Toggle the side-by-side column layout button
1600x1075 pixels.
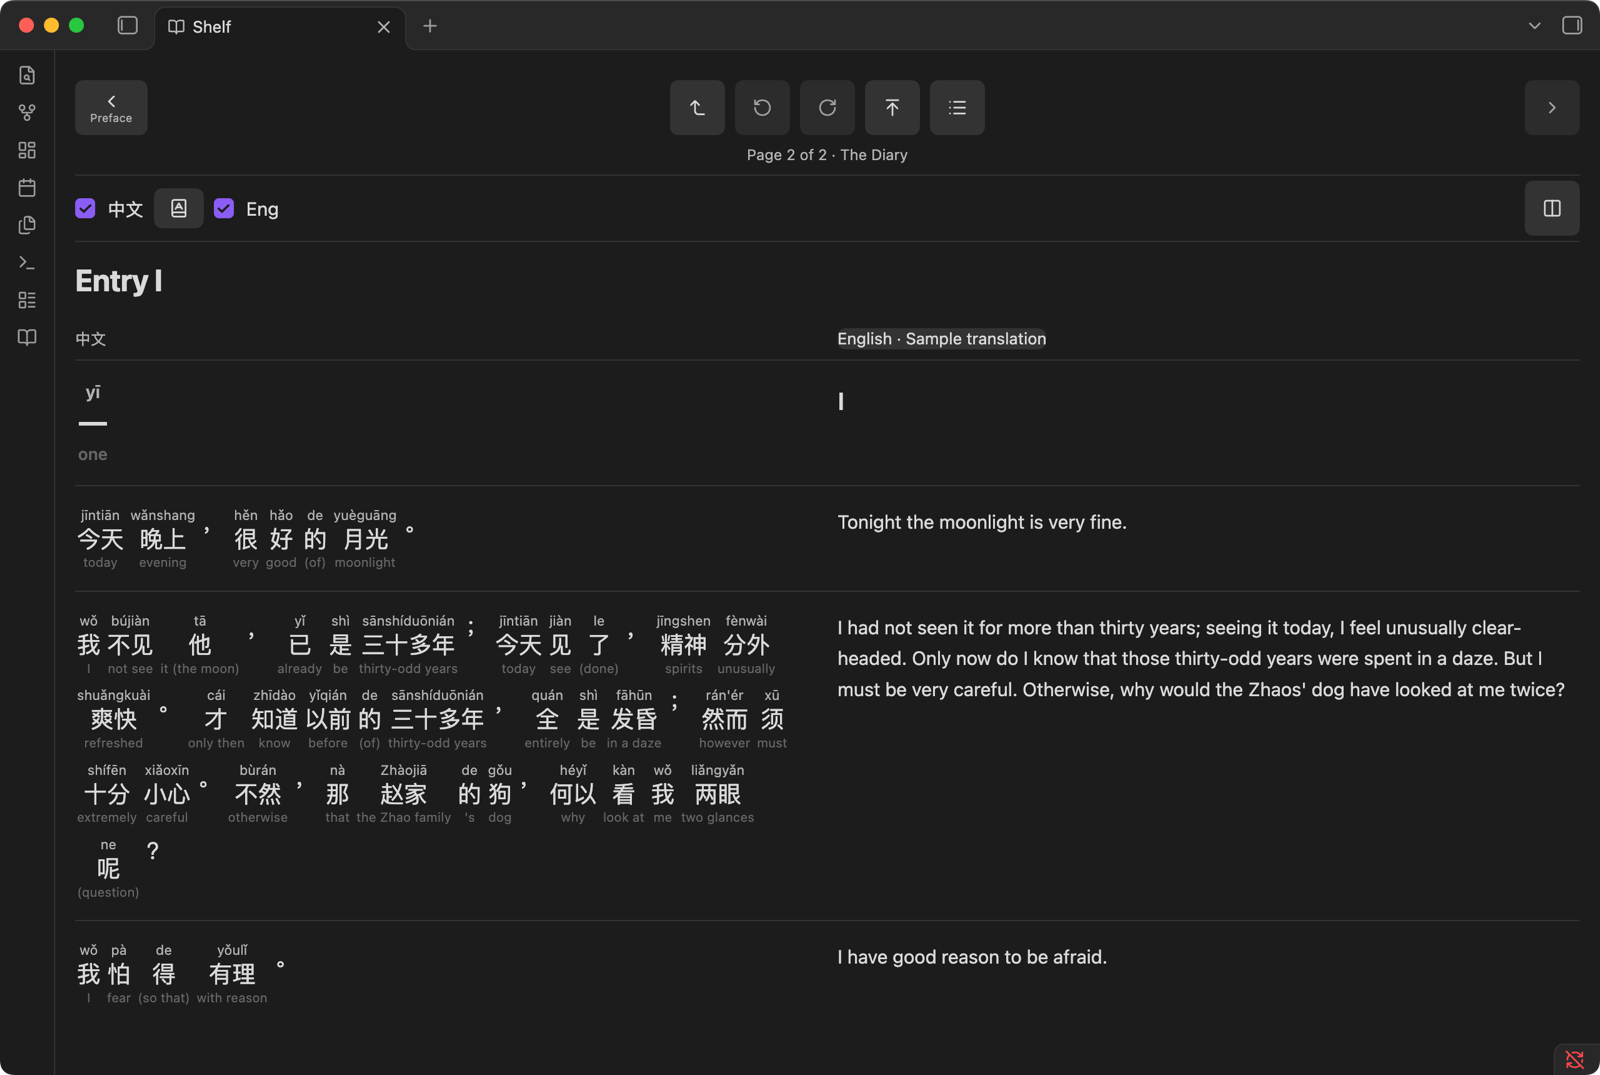click(x=1552, y=208)
